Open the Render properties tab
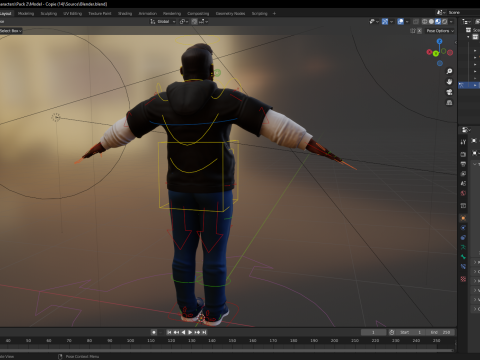Viewport: 480px width, 360px height. 463,154
